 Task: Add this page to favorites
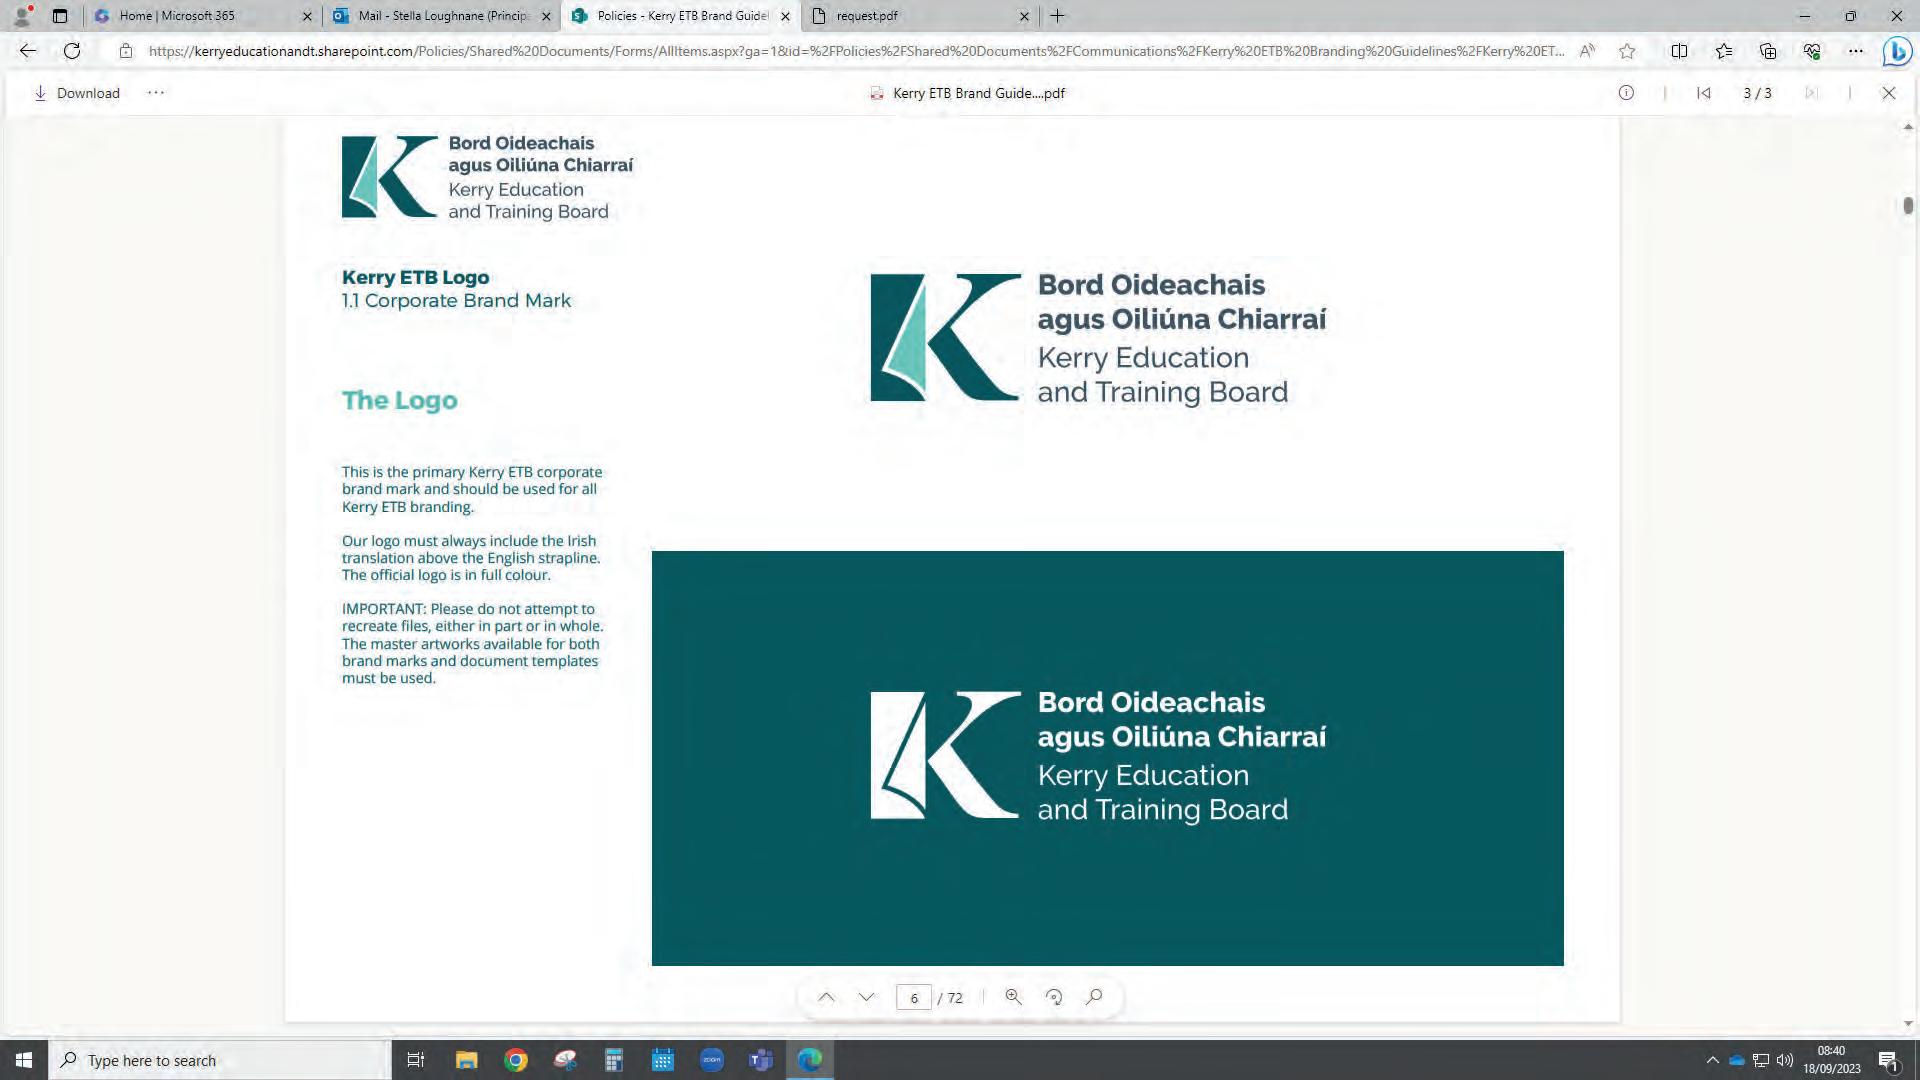(1627, 51)
